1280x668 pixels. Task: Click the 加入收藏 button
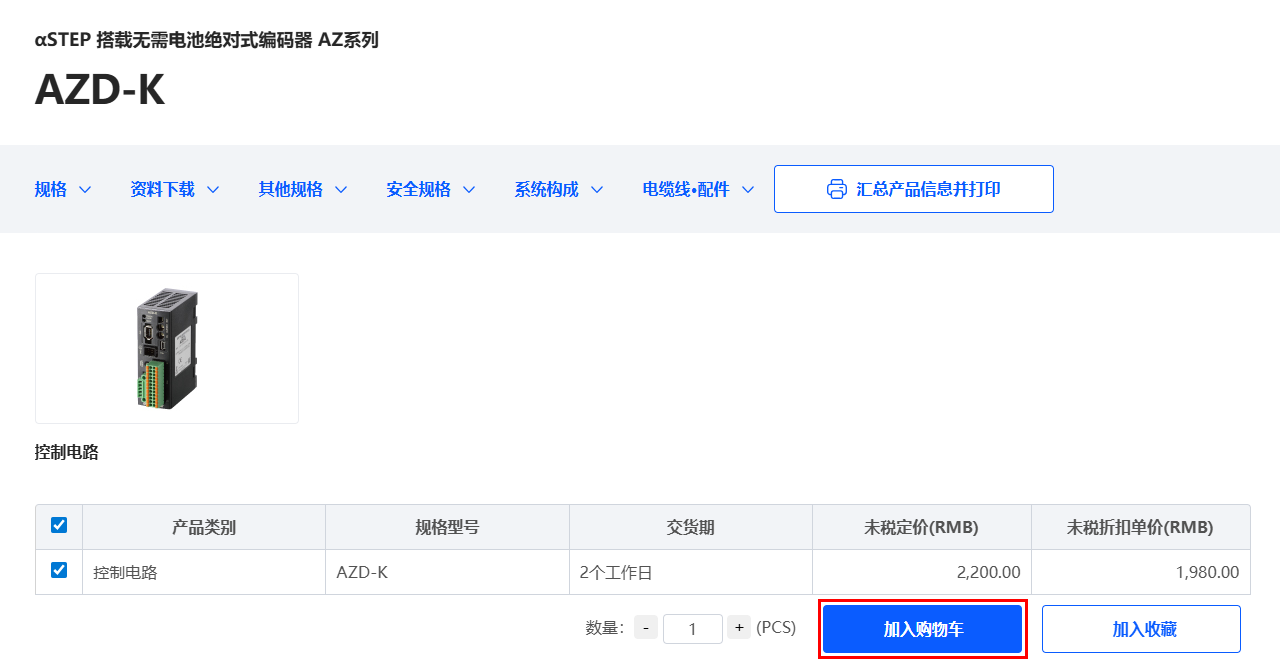1141,629
